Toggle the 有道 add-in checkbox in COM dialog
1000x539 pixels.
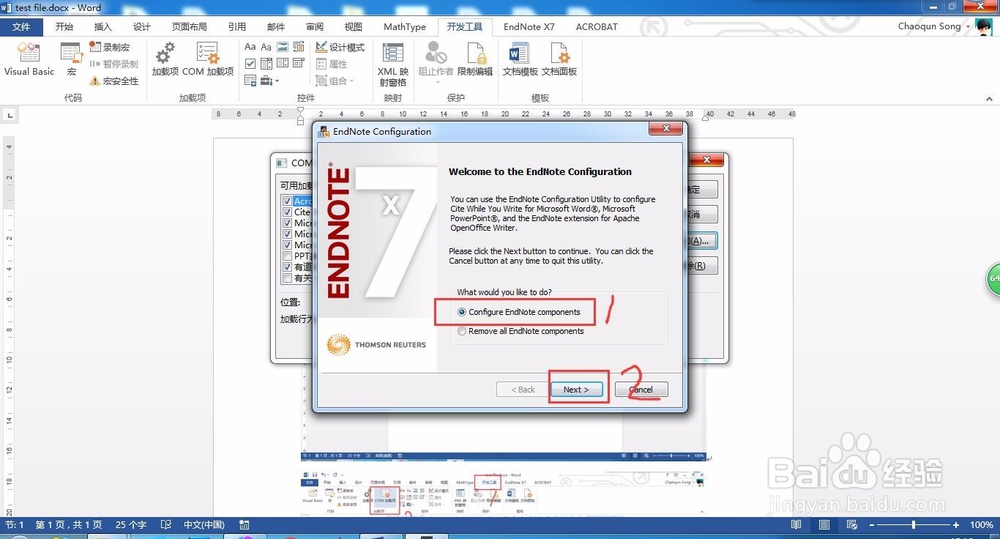tap(287, 267)
